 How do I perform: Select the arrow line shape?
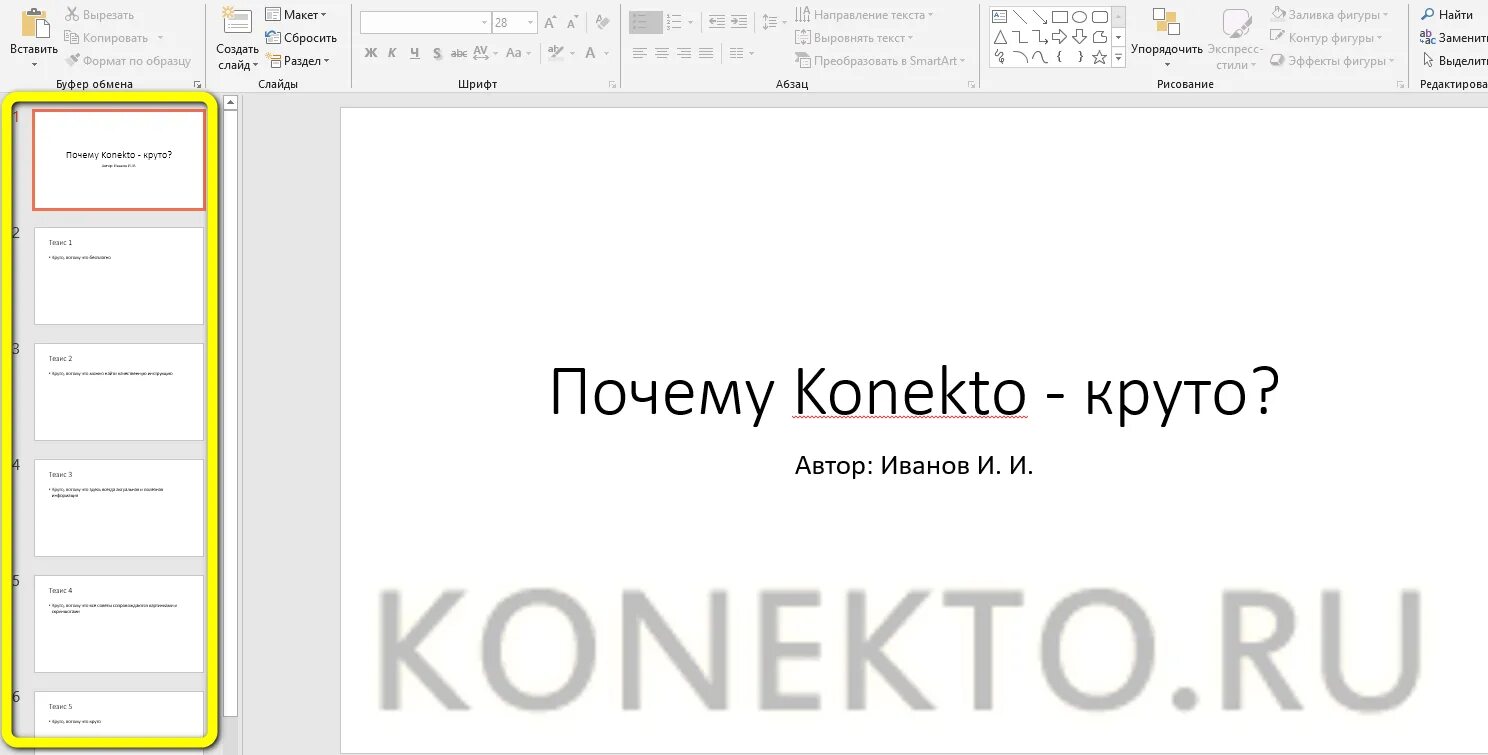[1039, 17]
